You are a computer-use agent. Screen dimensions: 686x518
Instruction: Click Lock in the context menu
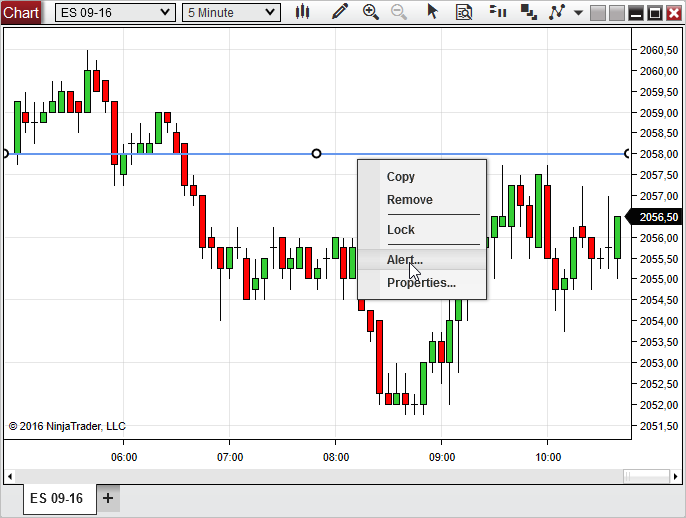pos(401,230)
